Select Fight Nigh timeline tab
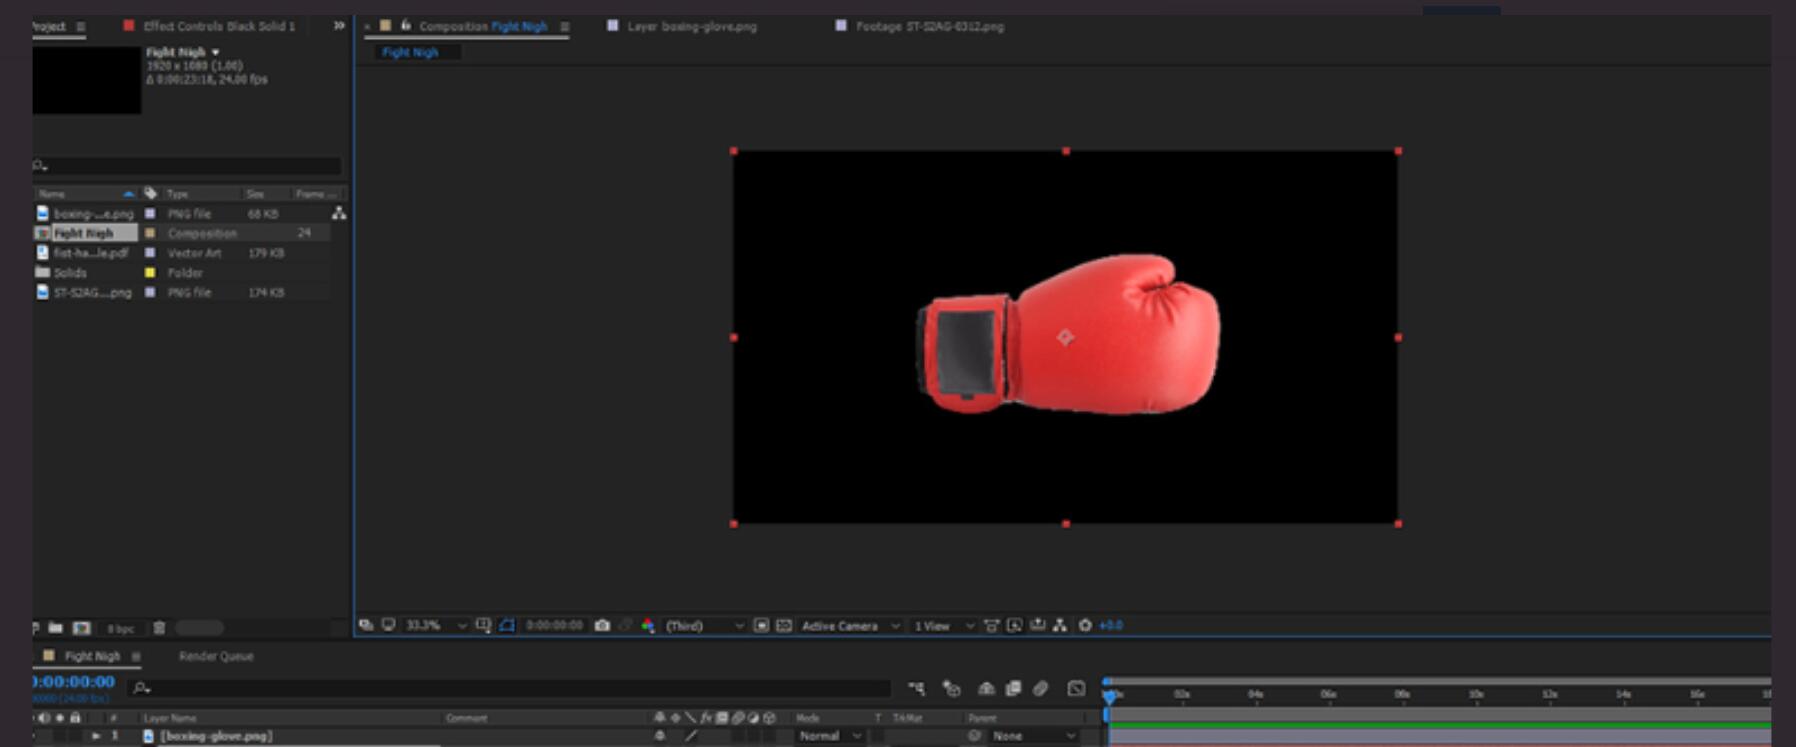This screenshot has width=1796, height=747. (92, 656)
